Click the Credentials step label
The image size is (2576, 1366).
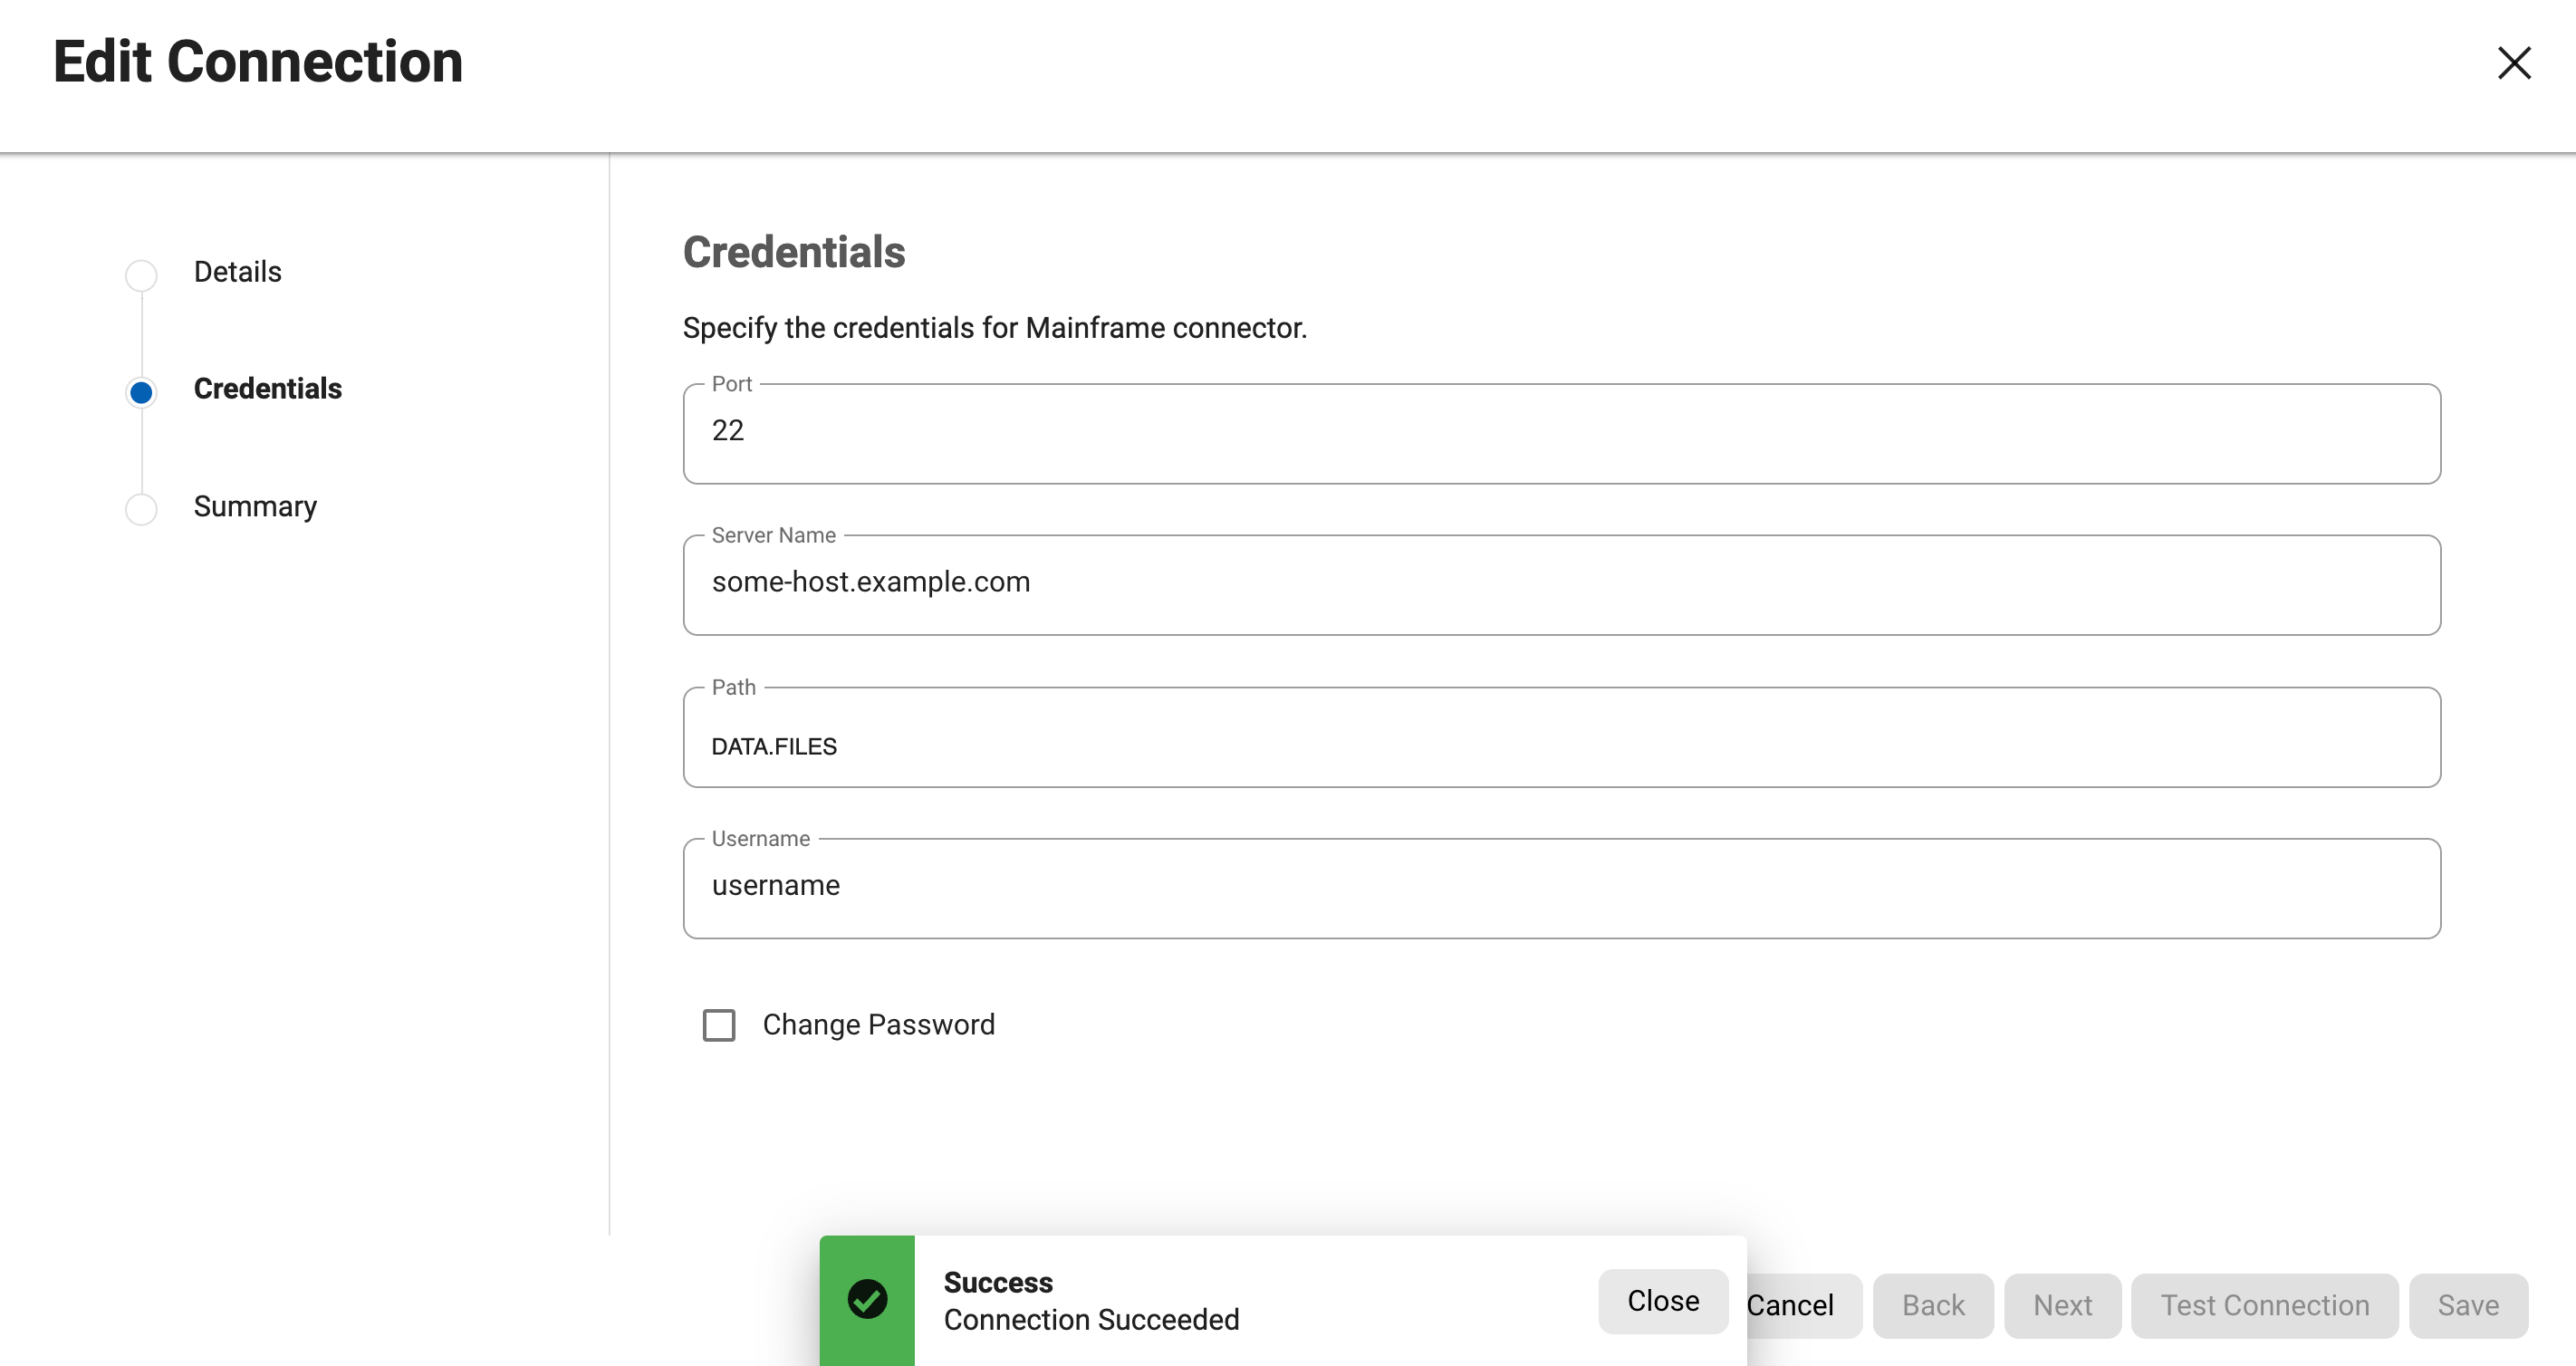(x=267, y=389)
